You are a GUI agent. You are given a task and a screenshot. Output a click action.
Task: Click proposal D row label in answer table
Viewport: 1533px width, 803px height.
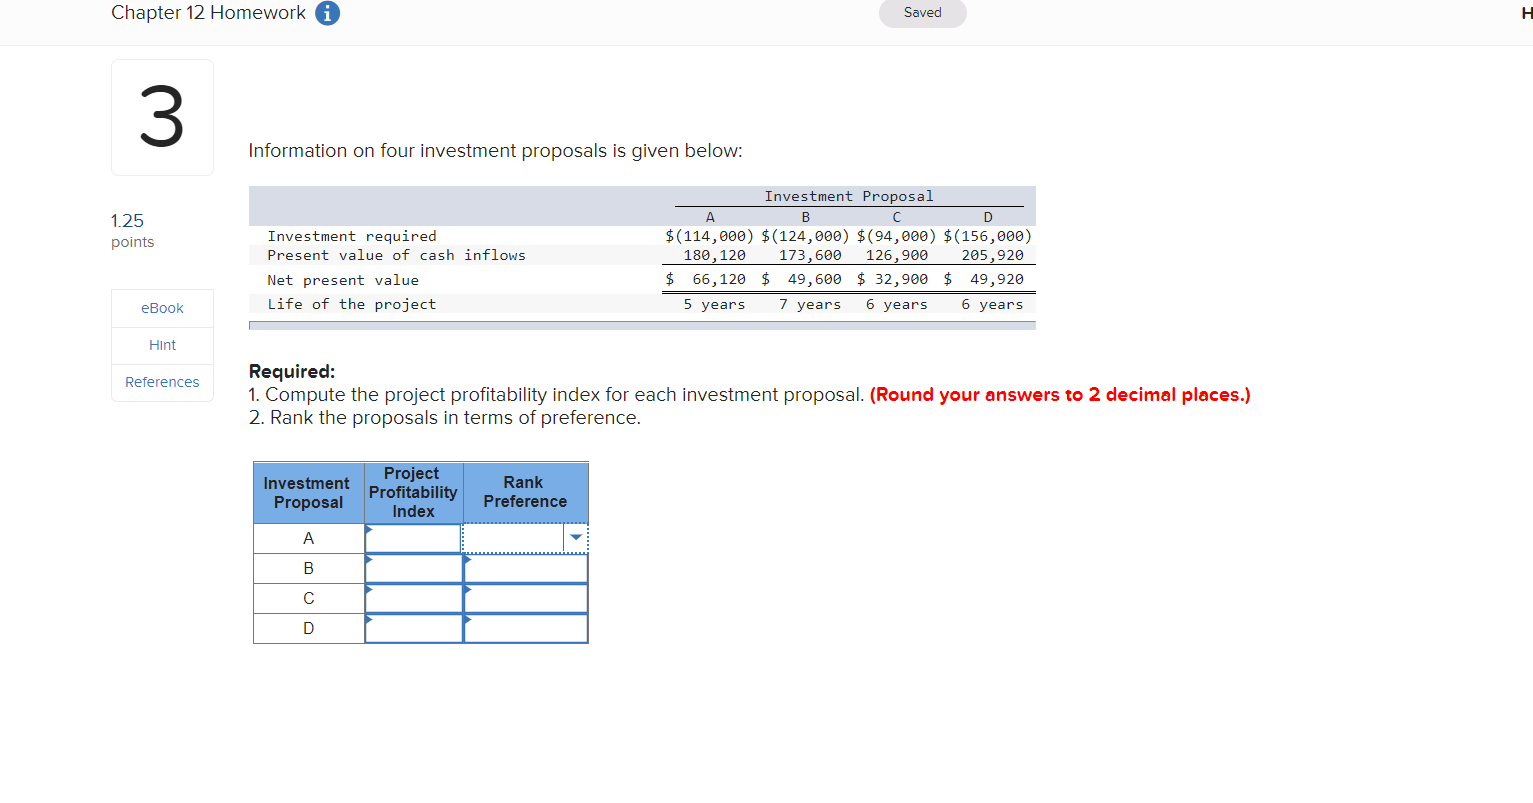(x=308, y=628)
